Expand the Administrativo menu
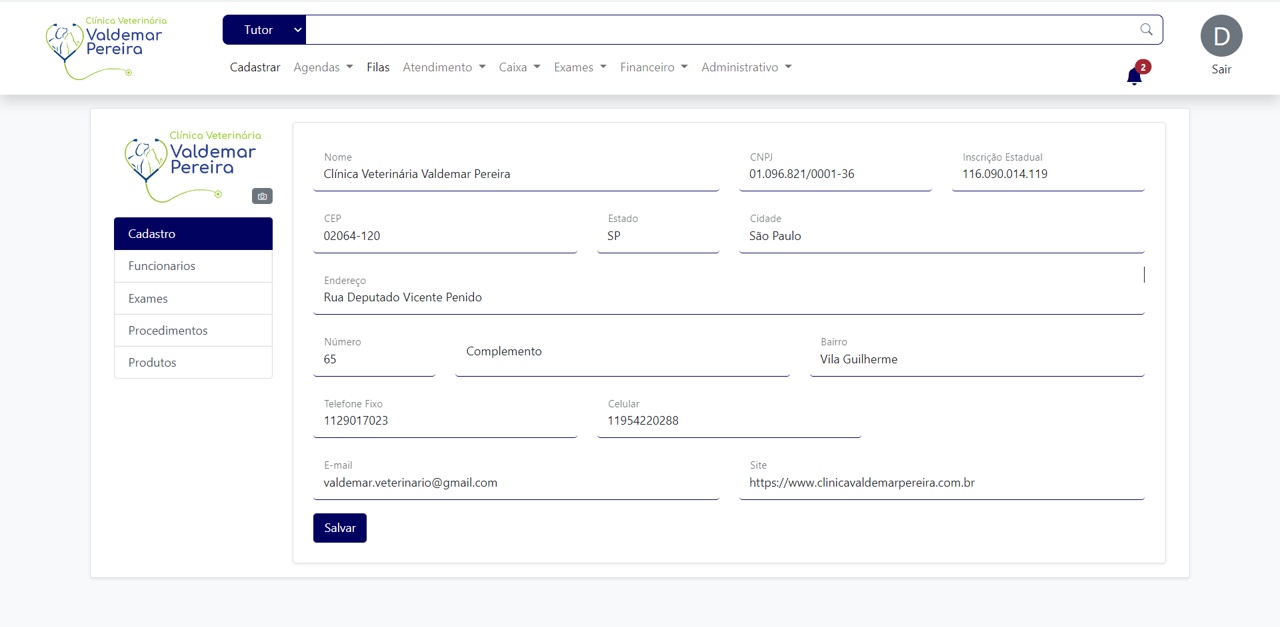 [747, 67]
